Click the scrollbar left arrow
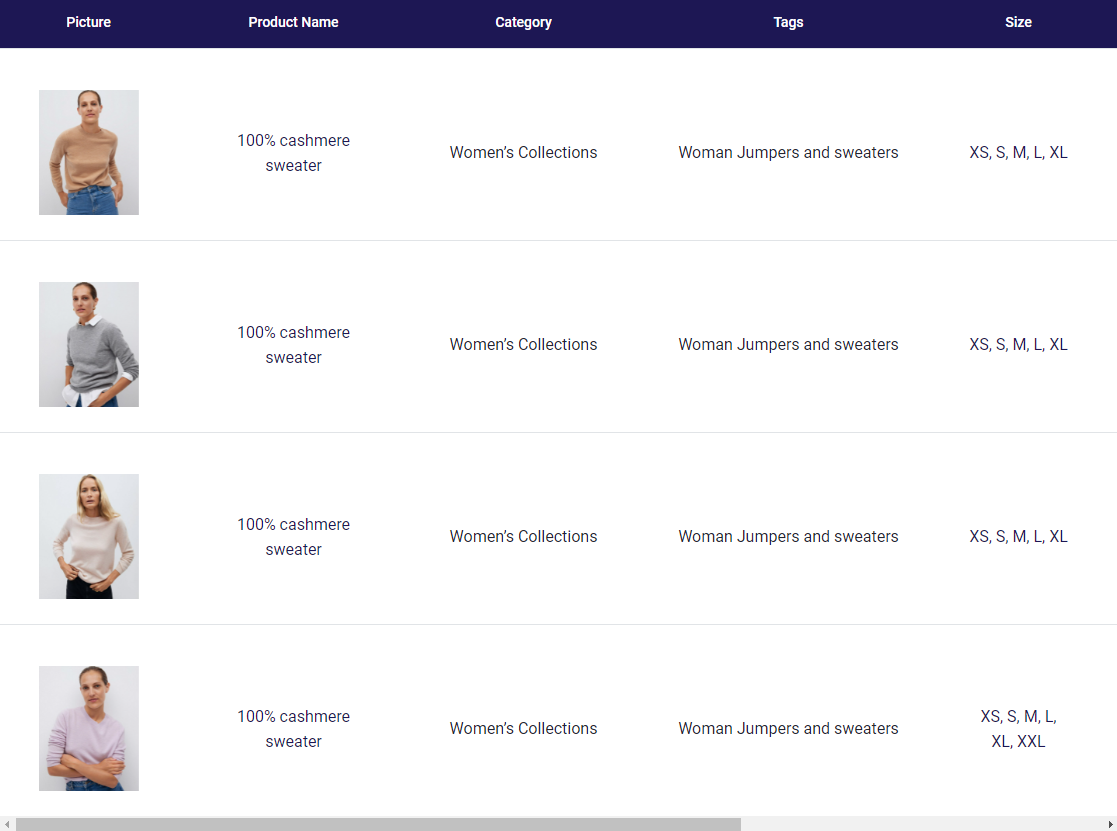Viewport: 1117px width, 831px height. [x=6, y=825]
